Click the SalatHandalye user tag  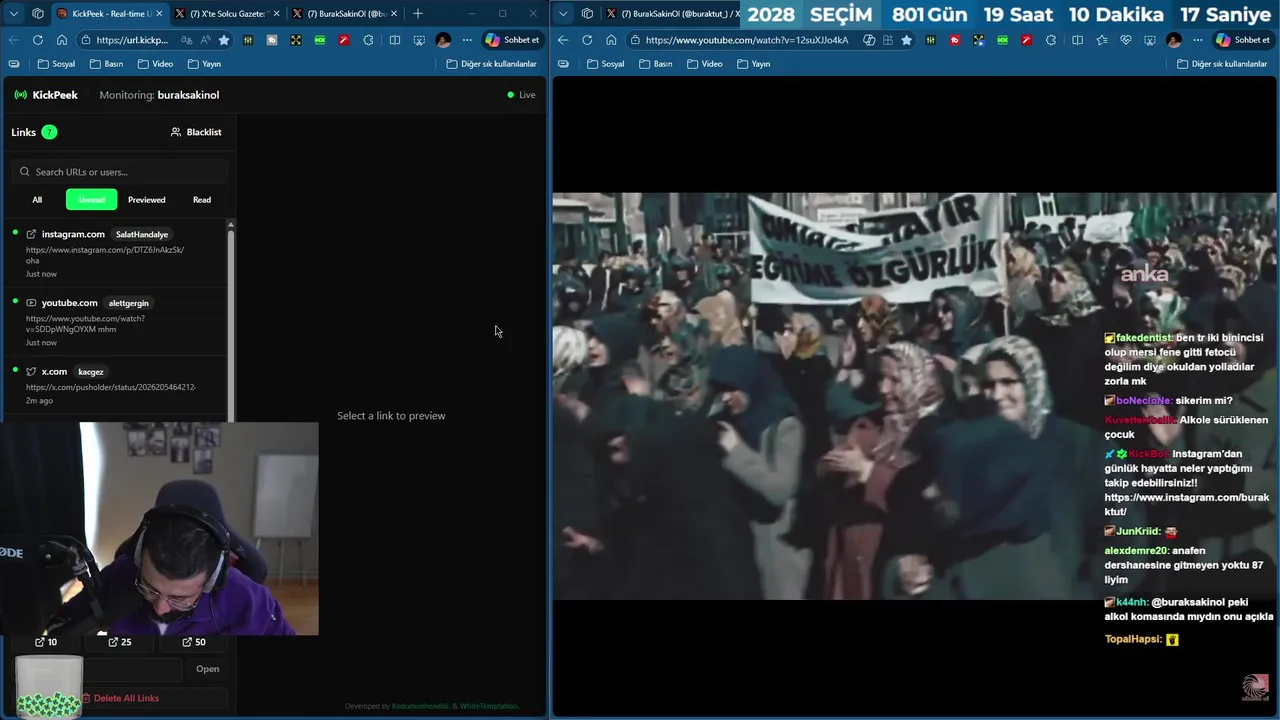coord(142,234)
